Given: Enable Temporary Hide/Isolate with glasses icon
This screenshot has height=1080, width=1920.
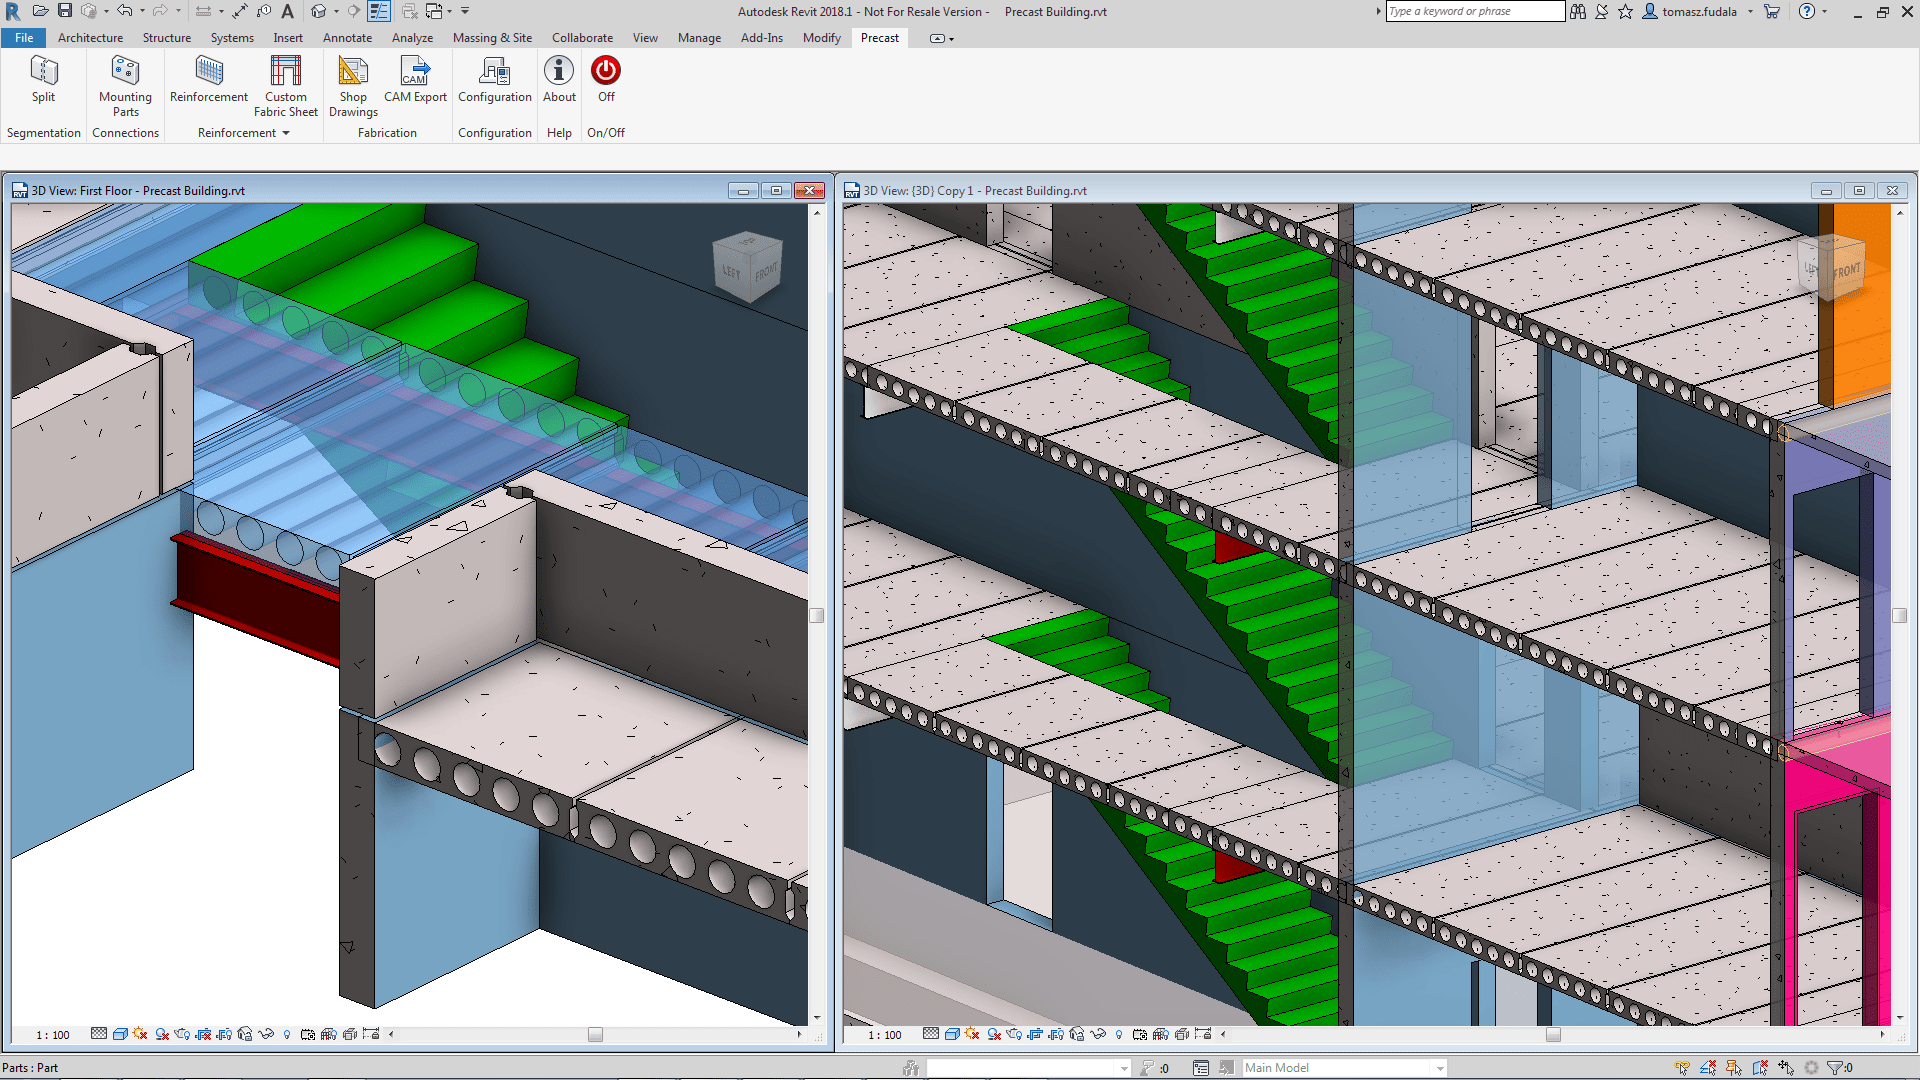Looking at the screenshot, I should point(266,1034).
